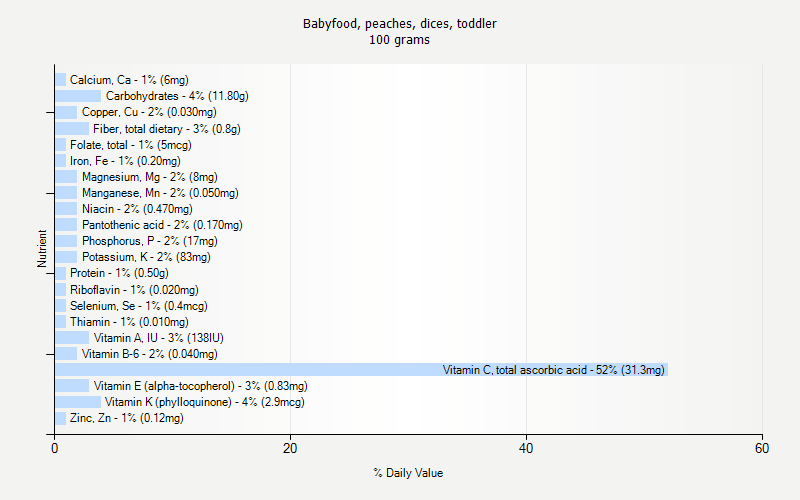Click the Vitamin A, IU bar
The width and height of the screenshot is (800, 500).
pos(72,338)
